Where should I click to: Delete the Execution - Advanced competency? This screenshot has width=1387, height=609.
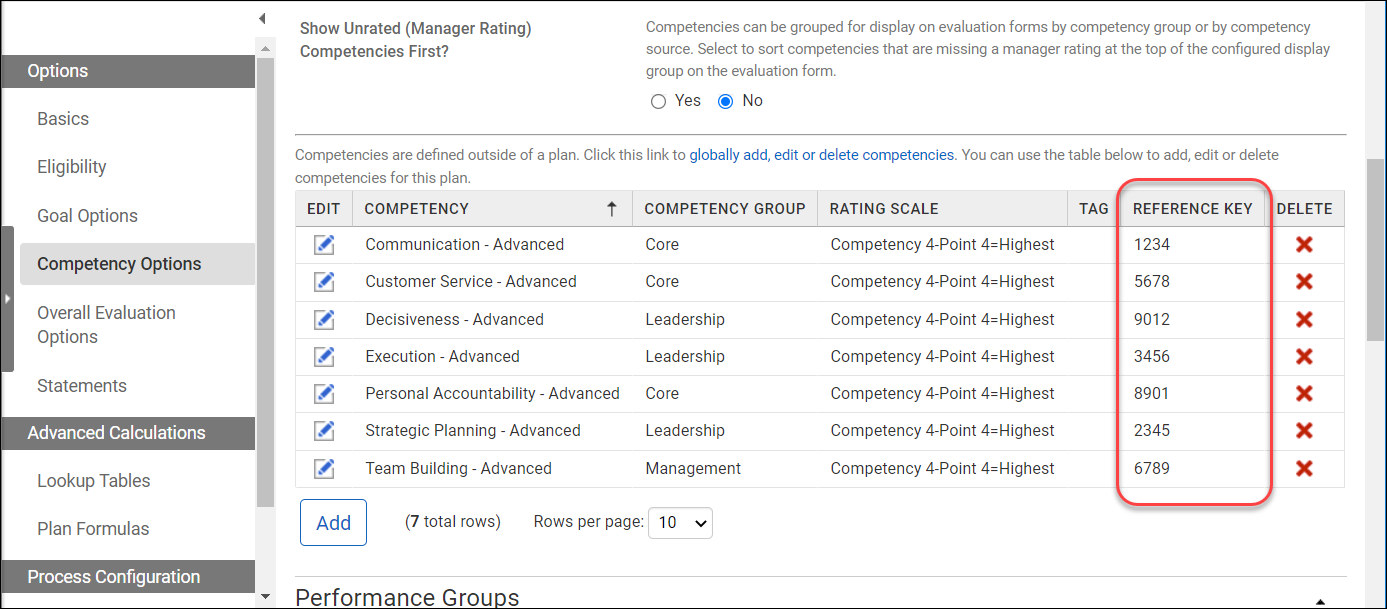tap(1305, 356)
